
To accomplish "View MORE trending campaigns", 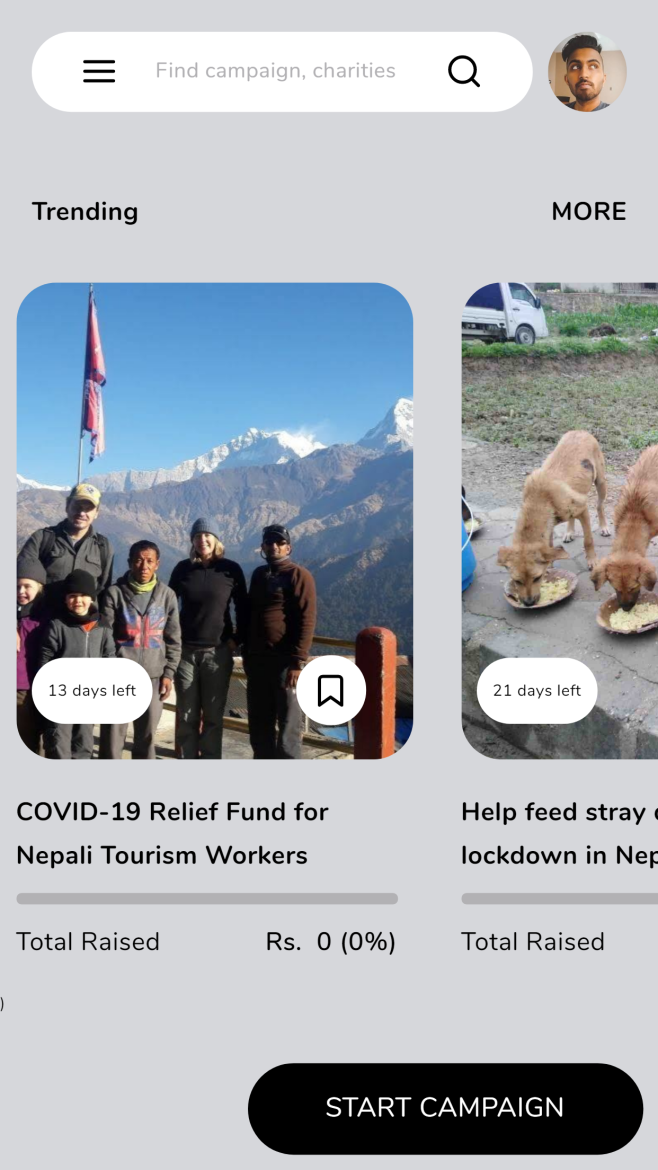I will tap(589, 211).
